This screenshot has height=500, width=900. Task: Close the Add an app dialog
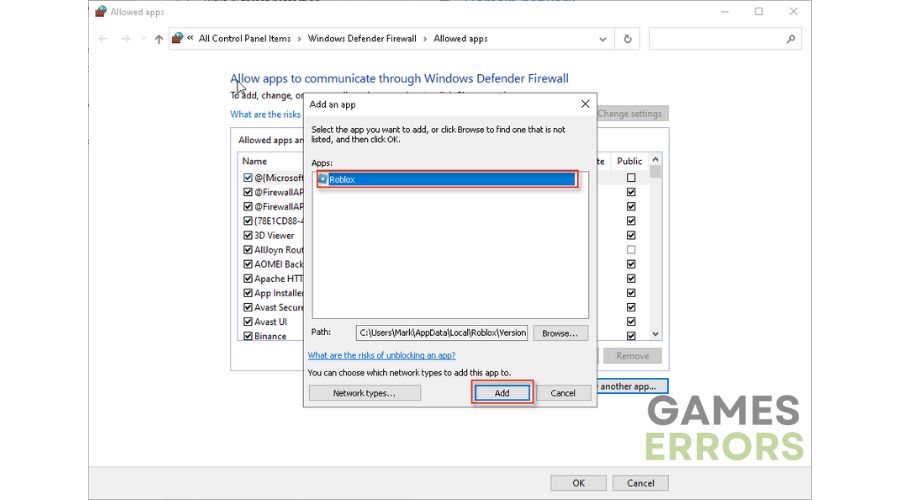(585, 104)
